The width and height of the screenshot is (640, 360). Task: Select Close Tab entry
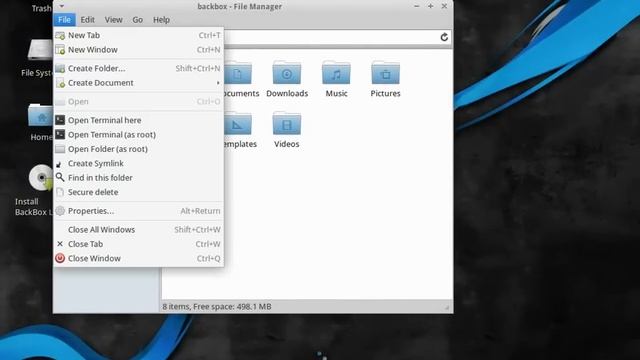pos(138,244)
